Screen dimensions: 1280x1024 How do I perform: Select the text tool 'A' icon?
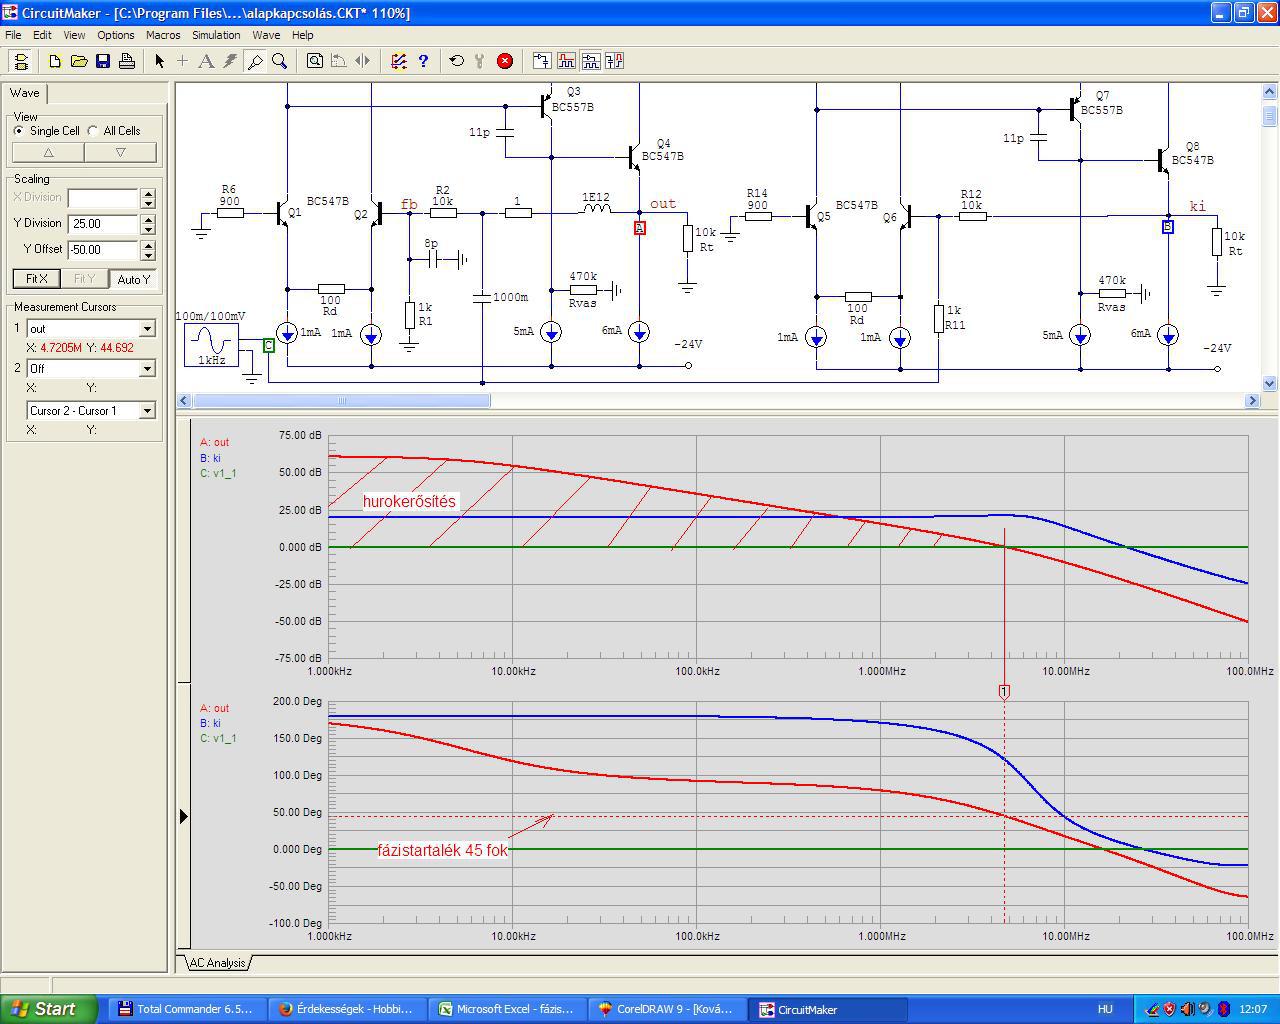pyautogui.click(x=206, y=61)
